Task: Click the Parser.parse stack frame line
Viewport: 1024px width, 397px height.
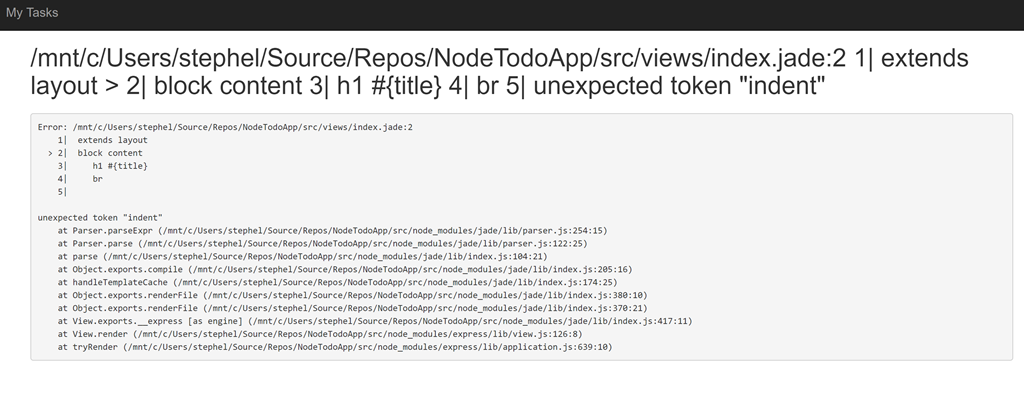Action: (x=322, y=244)
